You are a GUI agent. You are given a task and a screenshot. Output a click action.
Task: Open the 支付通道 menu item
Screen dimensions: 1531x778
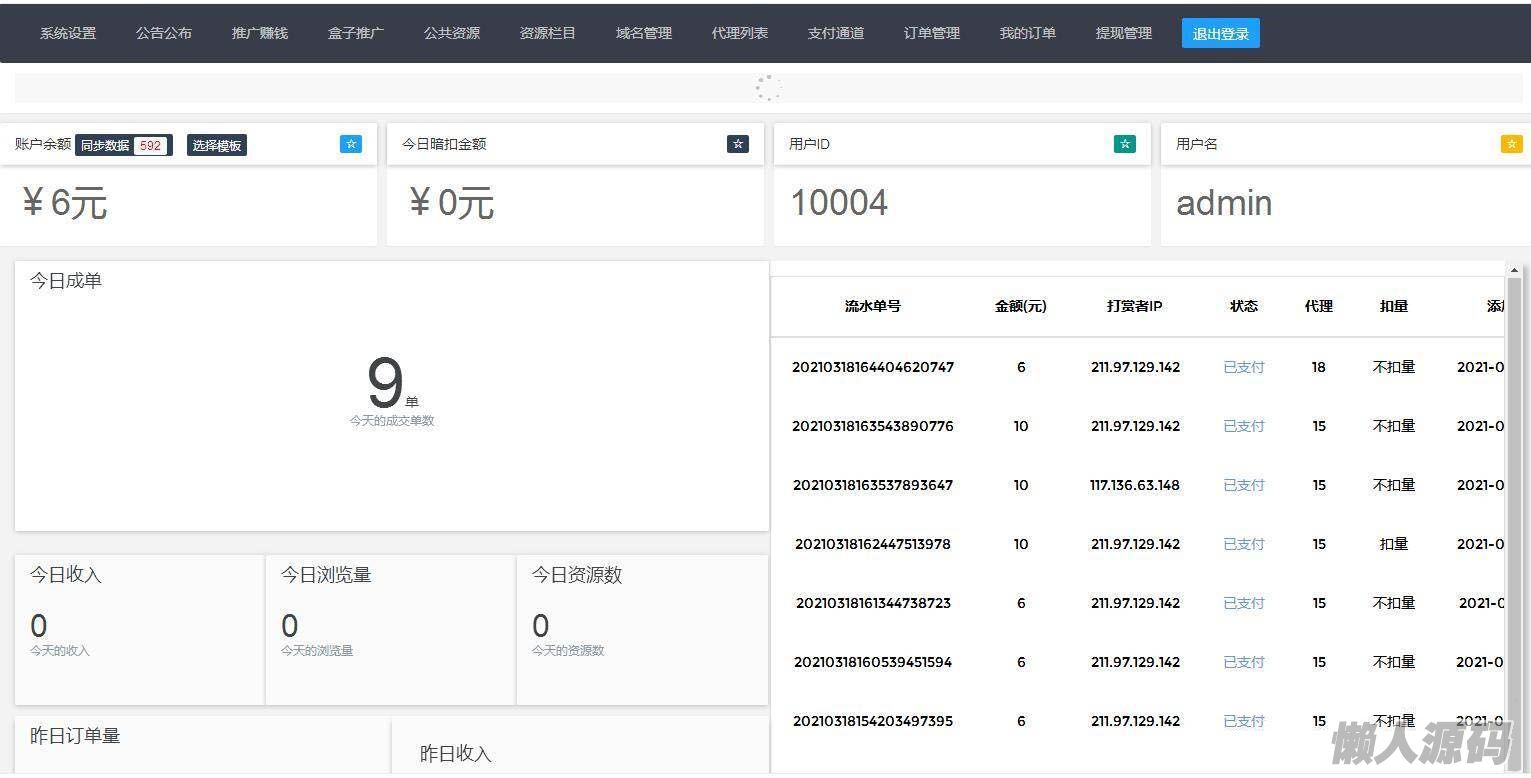pos(836,33)
